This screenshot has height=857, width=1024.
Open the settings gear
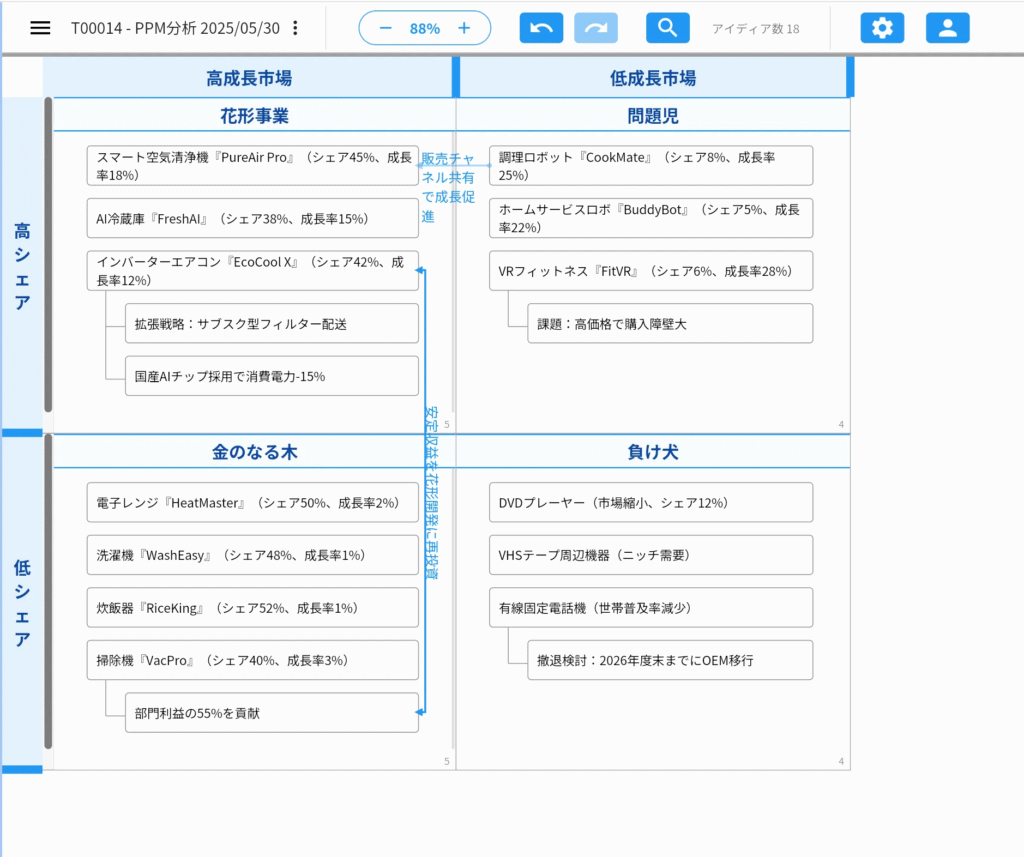[x=882, y=28]
